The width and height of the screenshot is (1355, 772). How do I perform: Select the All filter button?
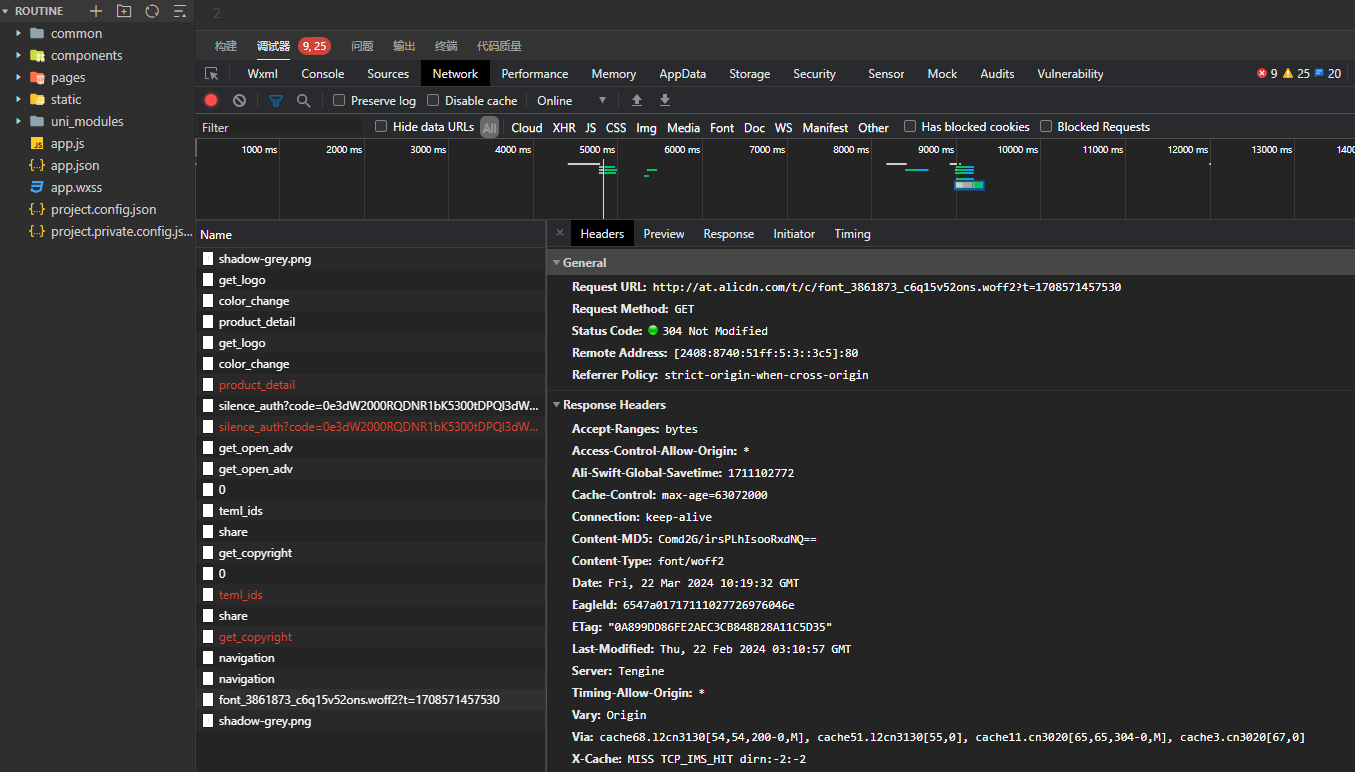click(489, 127)
